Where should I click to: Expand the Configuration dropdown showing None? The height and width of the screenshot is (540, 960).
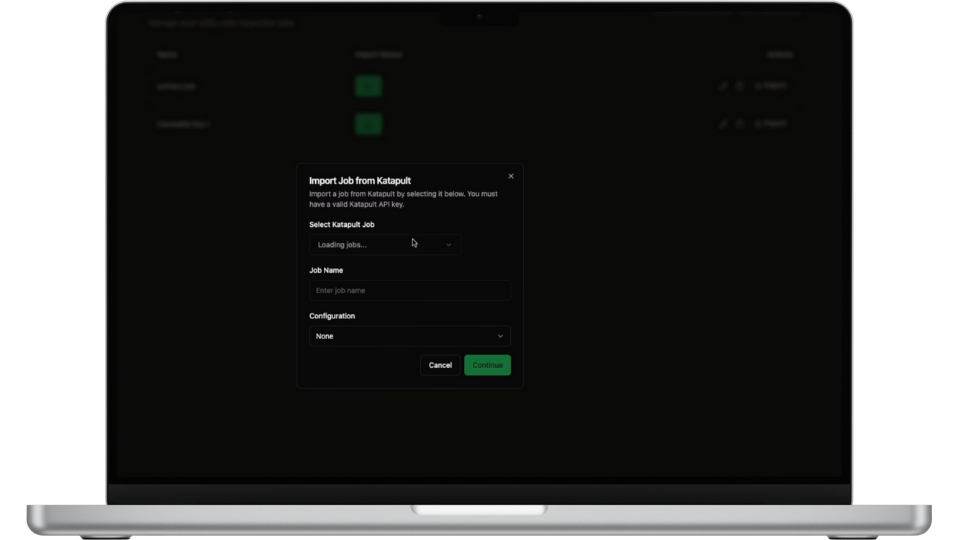[410, 336]
